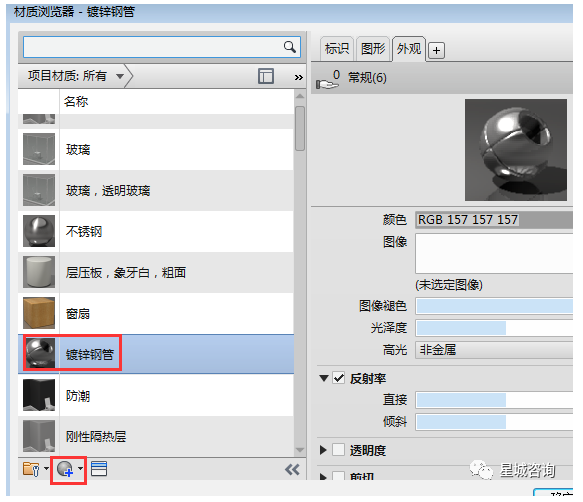Open the asset browser icon
Screen dimensions: 583x502
tap(99, 469)
